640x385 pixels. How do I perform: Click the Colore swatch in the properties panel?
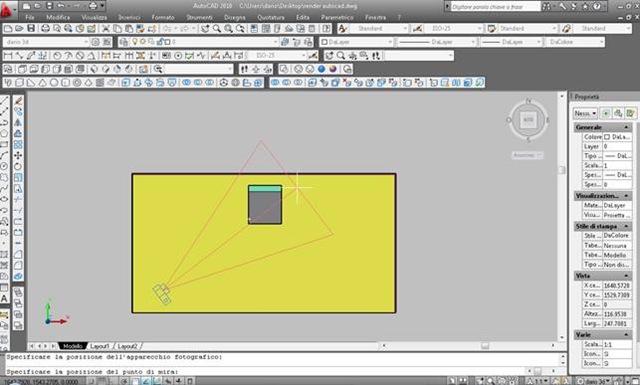[x=607, y=137]
